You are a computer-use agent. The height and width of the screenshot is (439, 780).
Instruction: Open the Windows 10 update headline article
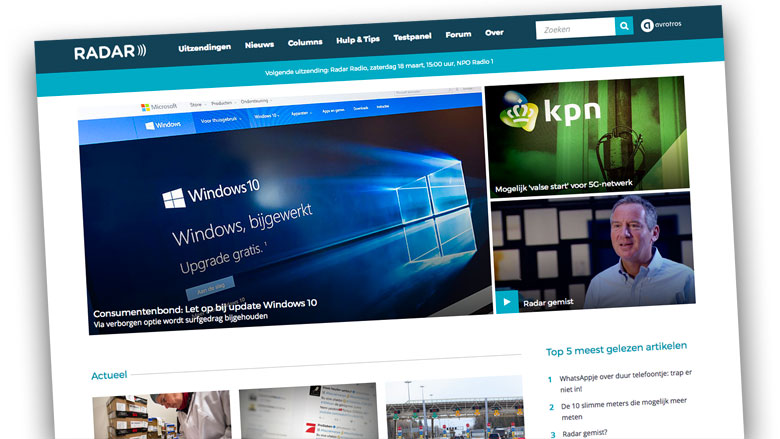point(205,302)
